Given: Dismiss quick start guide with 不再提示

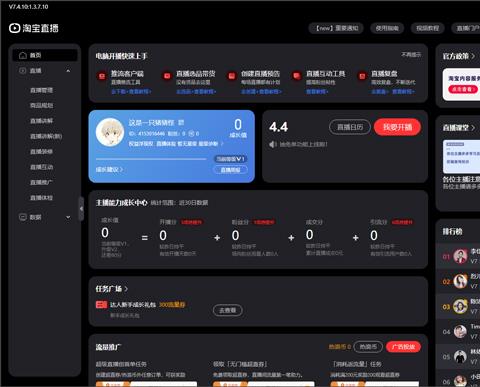Looking at the screenshot, I should click(x=411, y=54).
